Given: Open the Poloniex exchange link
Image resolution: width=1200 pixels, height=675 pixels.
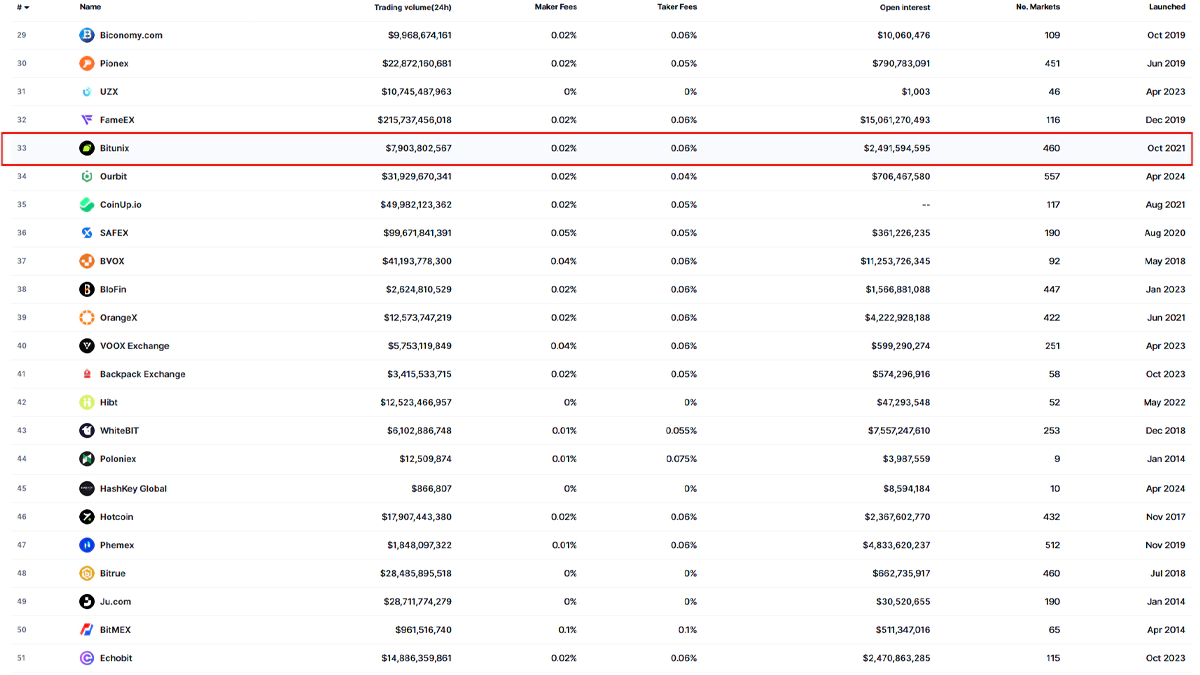Looking at the screenshot, I should tap(118, 459).
